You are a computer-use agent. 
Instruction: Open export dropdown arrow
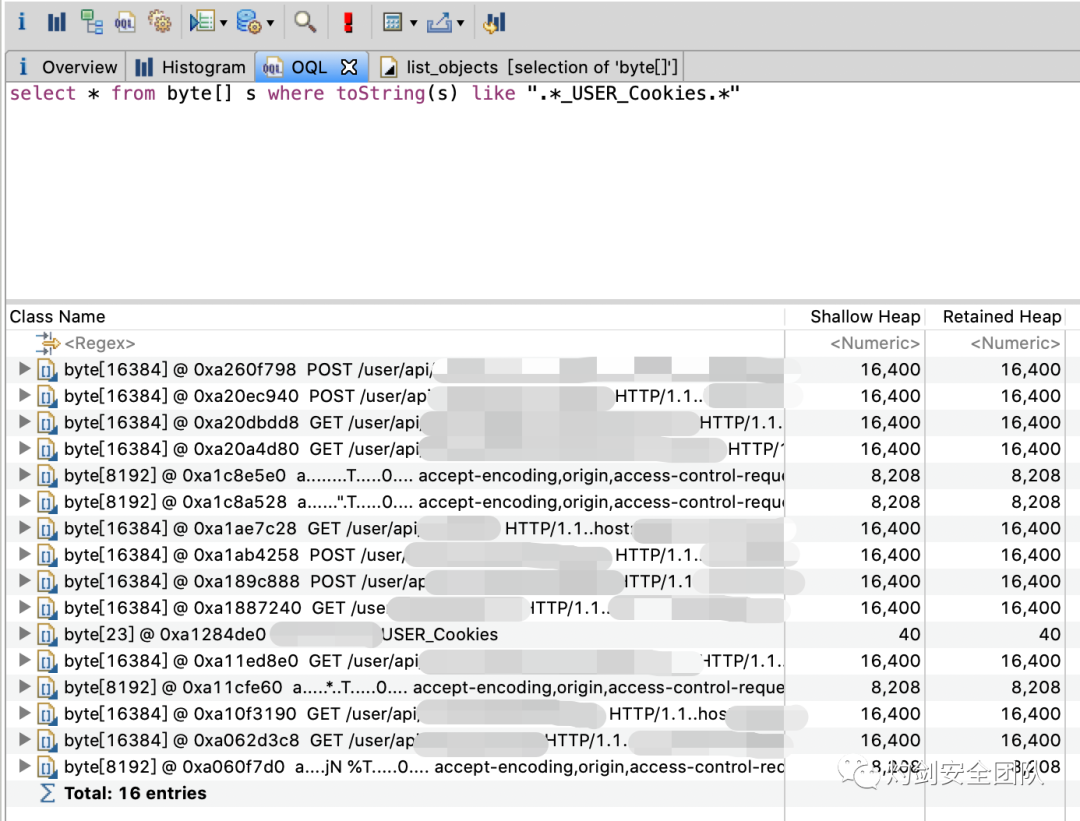460,23
